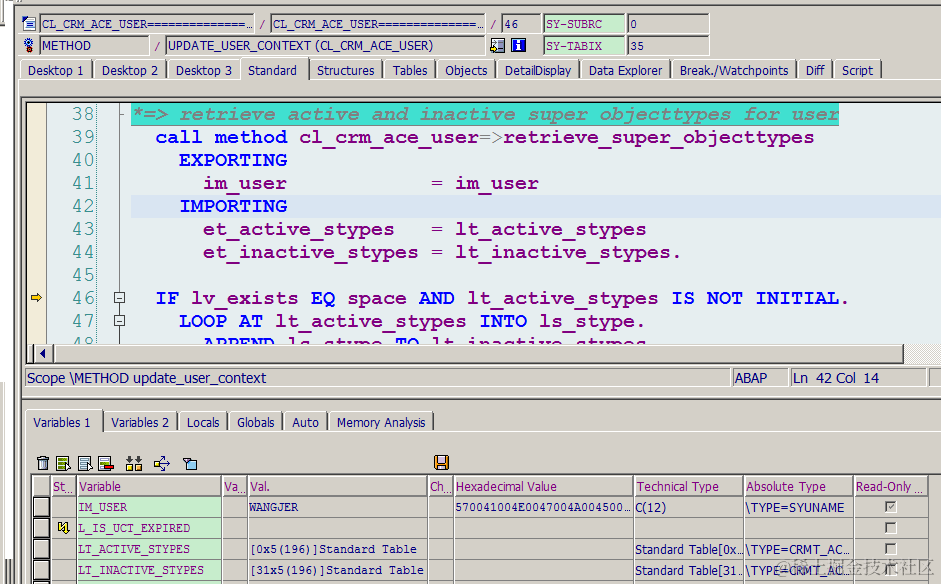Collapse the IF block at line 46
The image size is (941, 584).
point(119,298)
